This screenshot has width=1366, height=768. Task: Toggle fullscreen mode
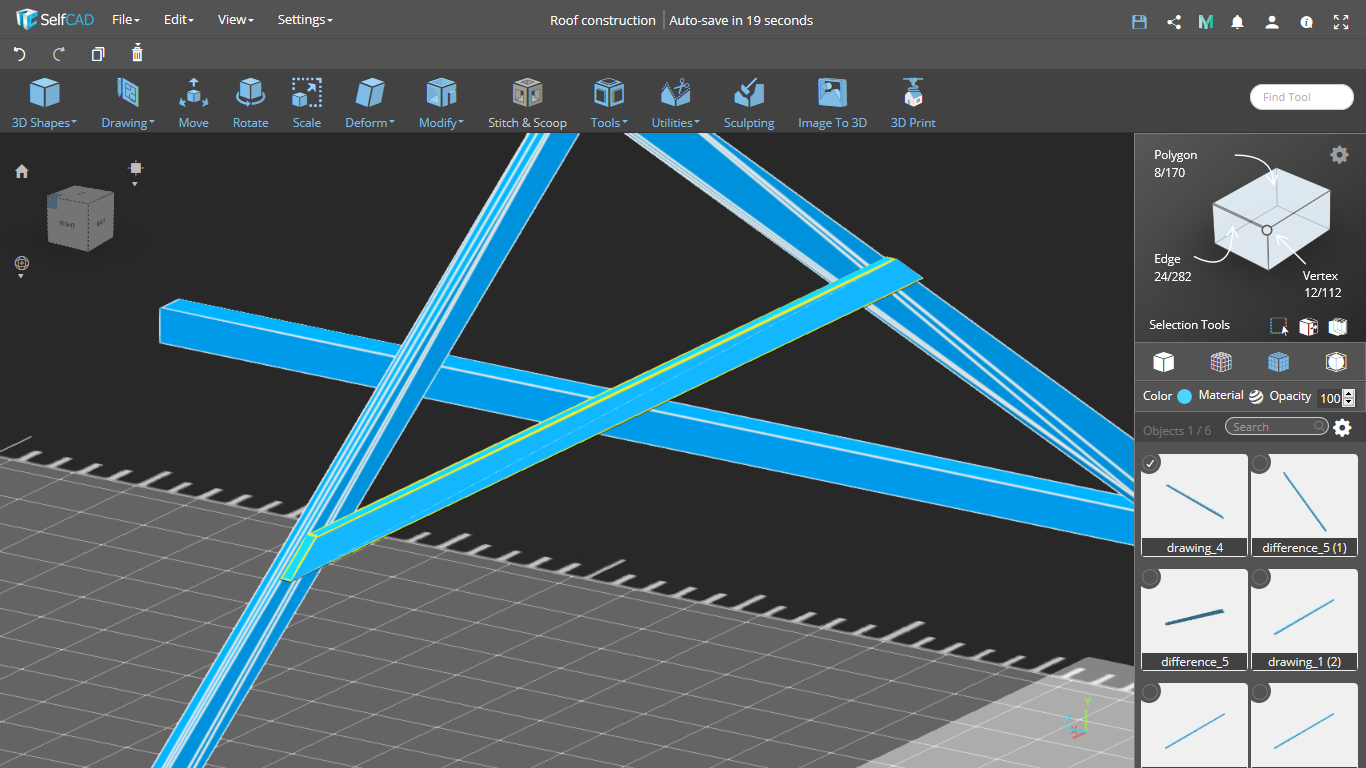[1341, 21]
